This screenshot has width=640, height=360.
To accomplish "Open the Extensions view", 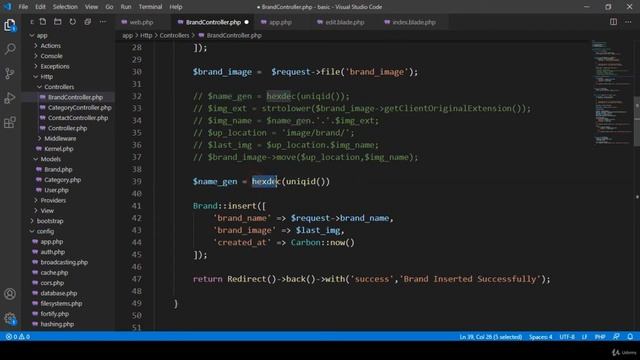I will (x=10, y=122).
